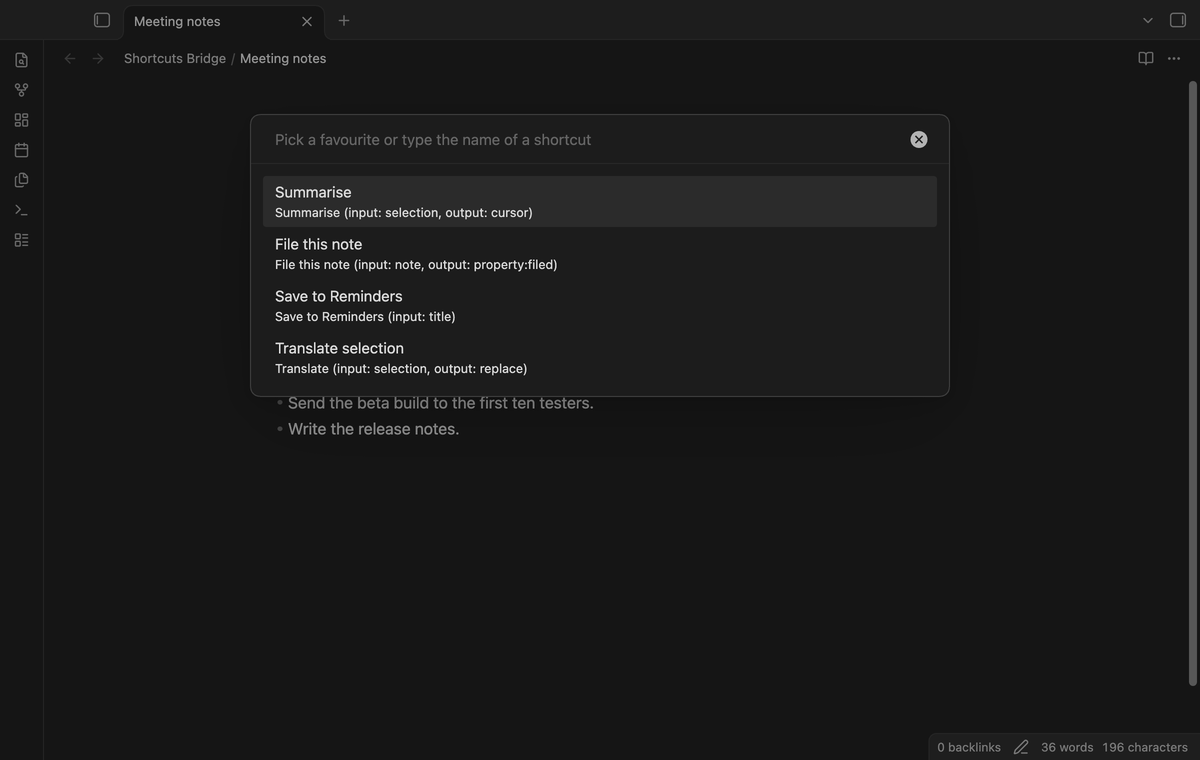Image resolution: width=1200 pixels, height=760 pixels.
Task: Navigate forward with right arrow
Action: pyautogui.click(x=98, y=58)
